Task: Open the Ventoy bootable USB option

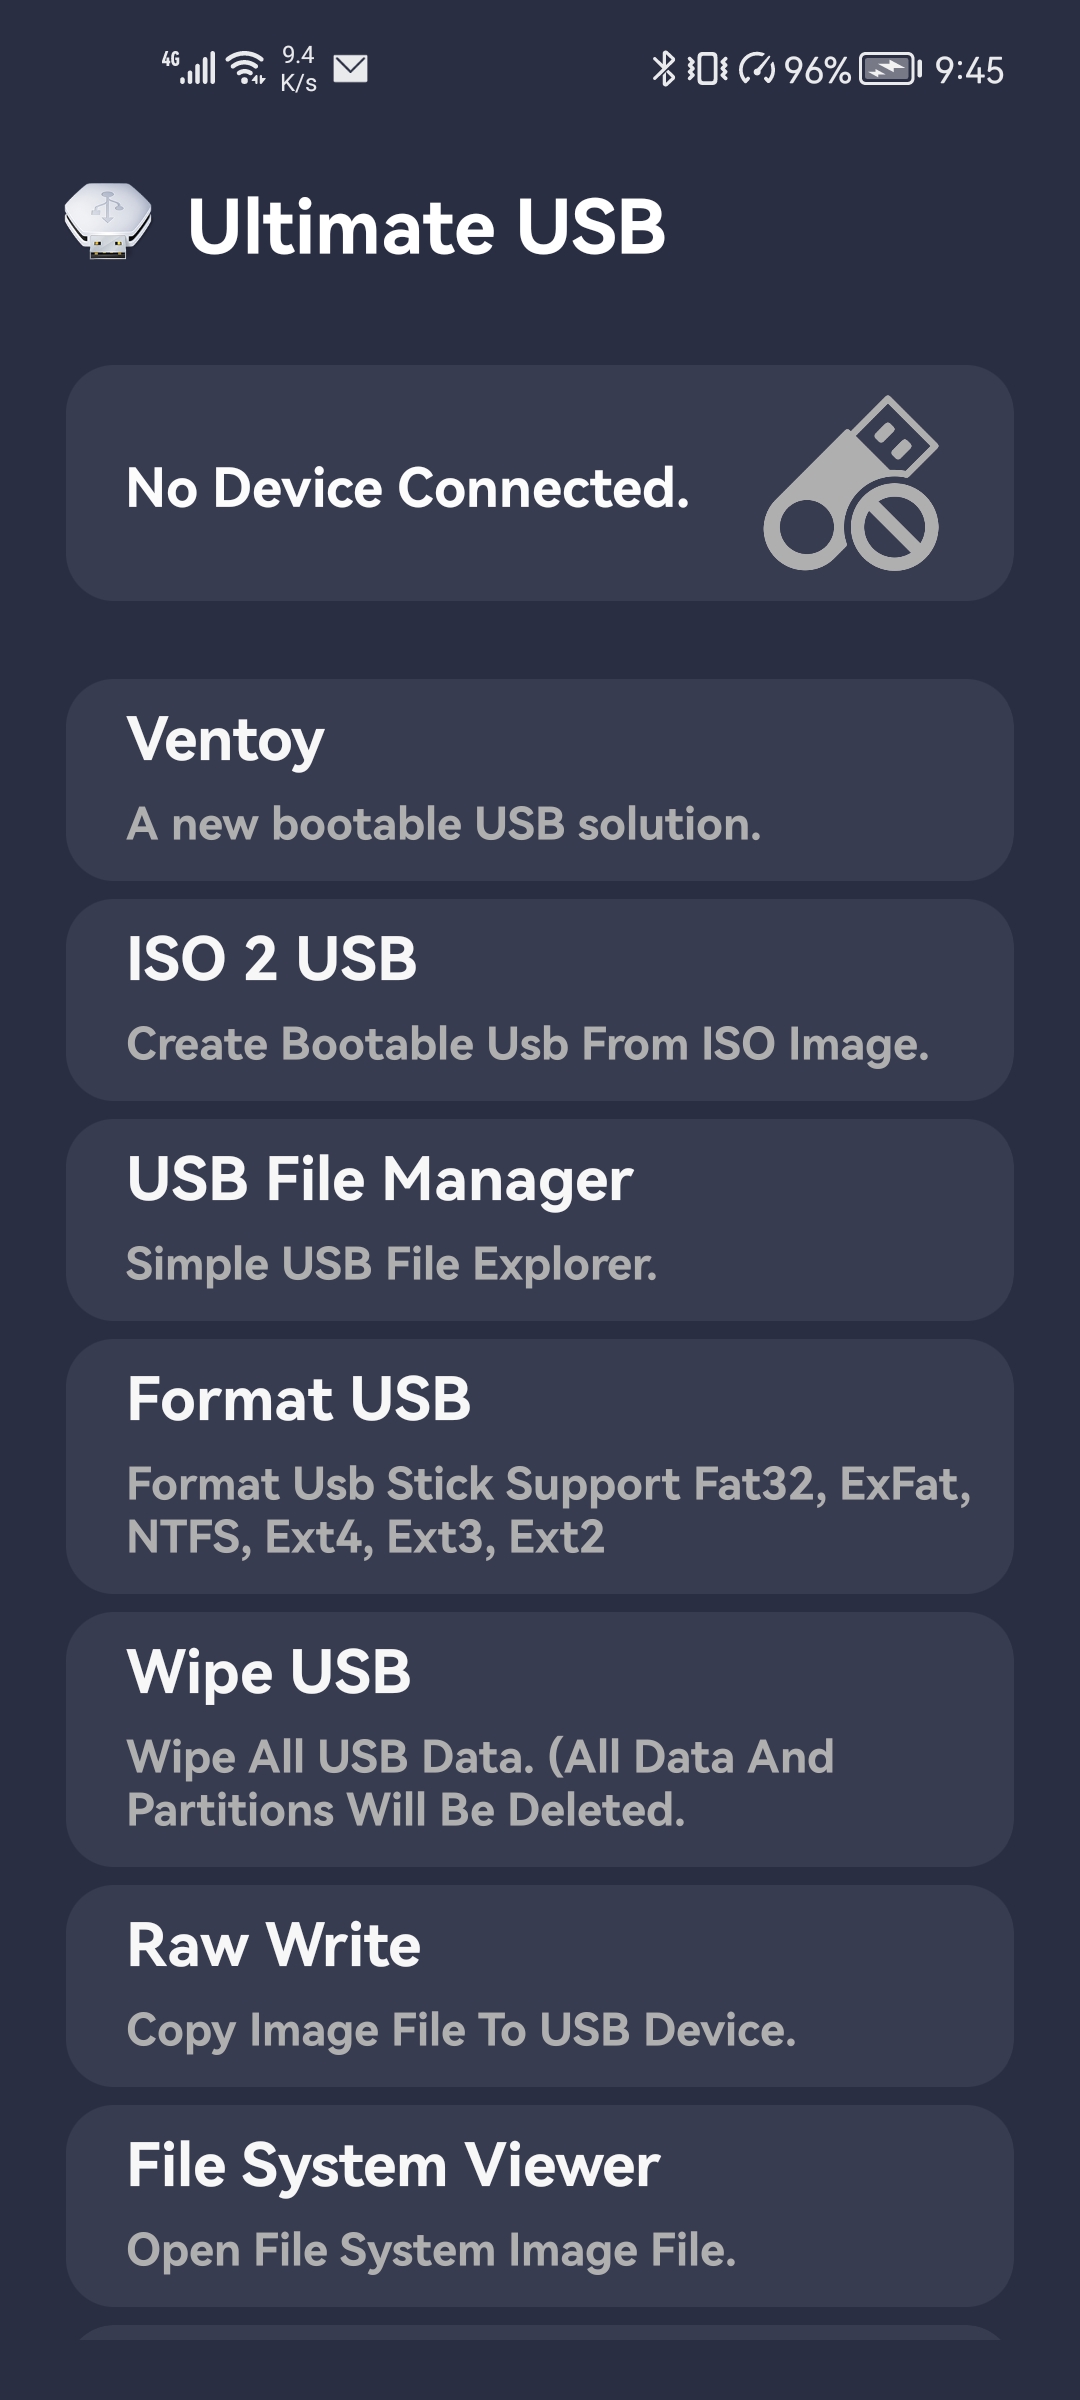Action: (540, 780)
